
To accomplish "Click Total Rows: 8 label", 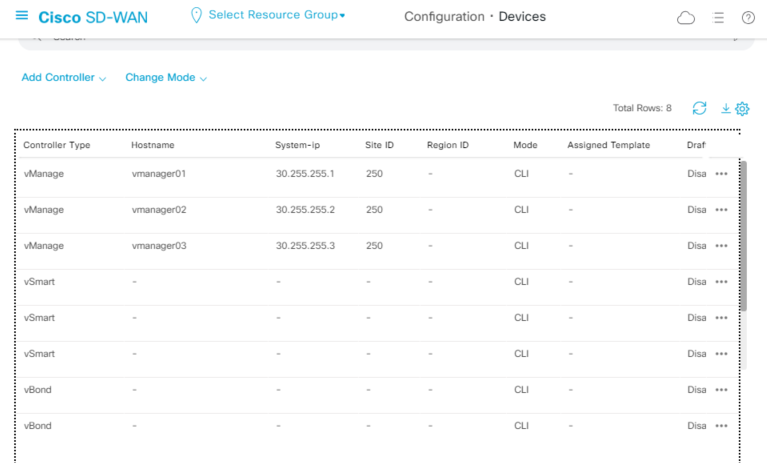I will click(x=642, y=108).
